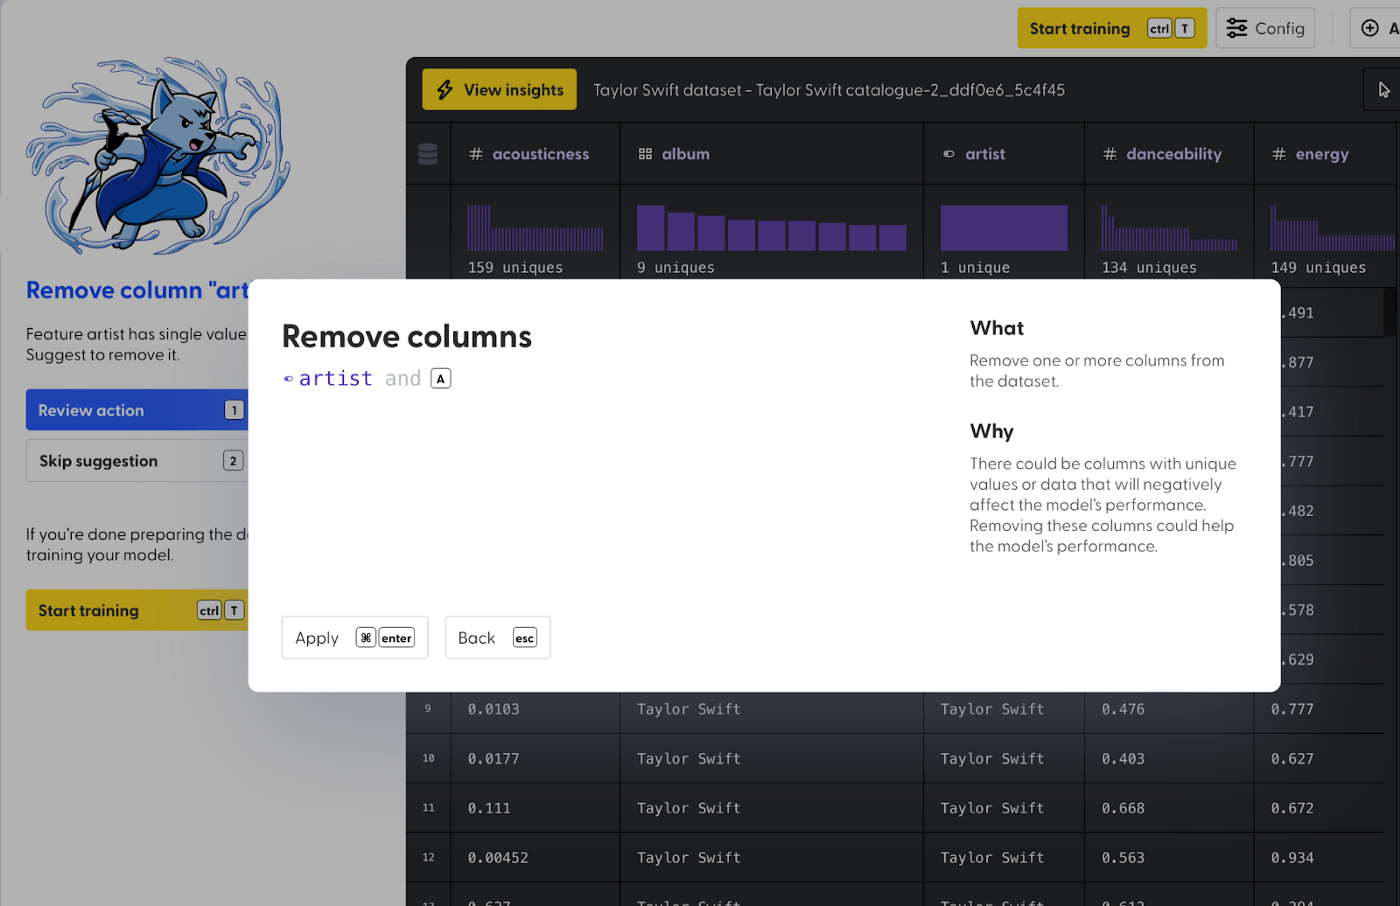Select the energy column header
1400x906 pixels.
click(x=1327, y=154)
